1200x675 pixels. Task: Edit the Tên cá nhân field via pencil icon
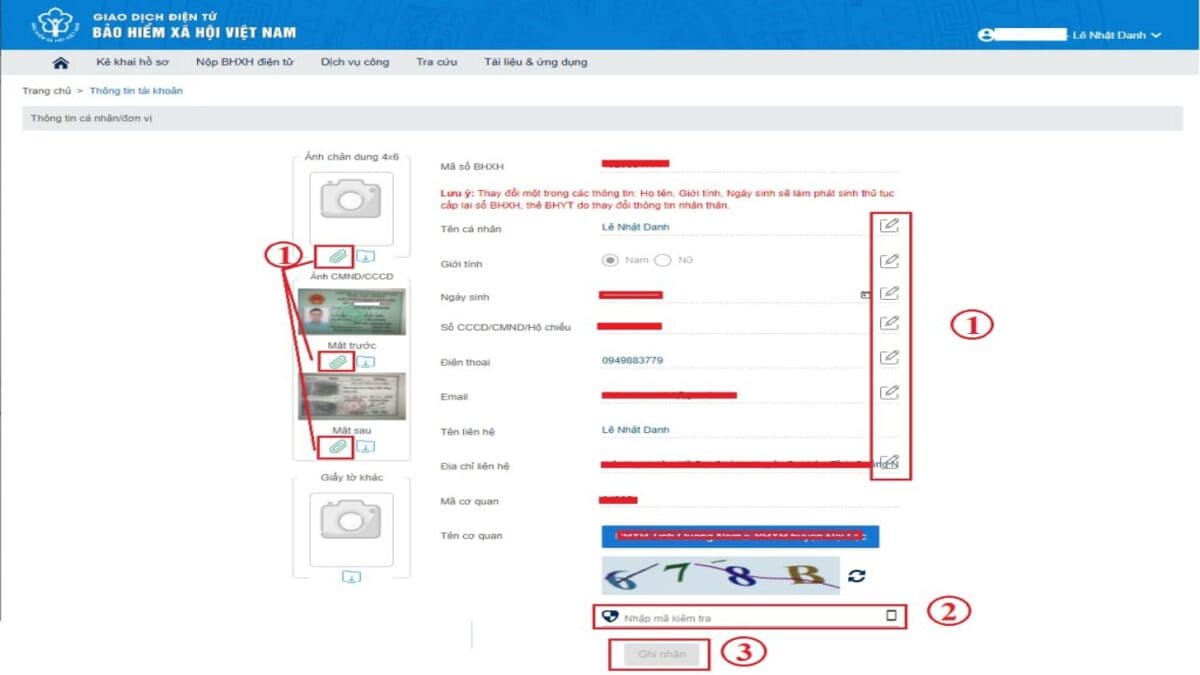pyautogui.click(x=890, y=225)
